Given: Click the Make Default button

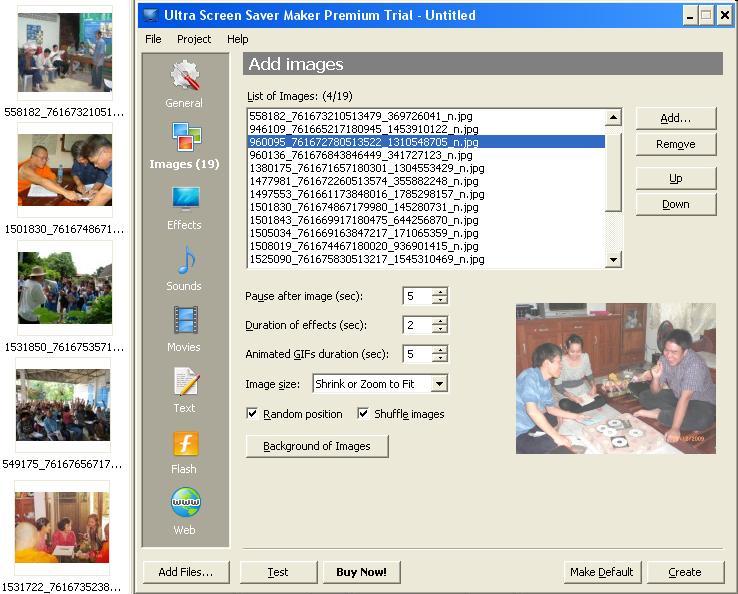Looking at the screenshot, I should pos(602,572).
